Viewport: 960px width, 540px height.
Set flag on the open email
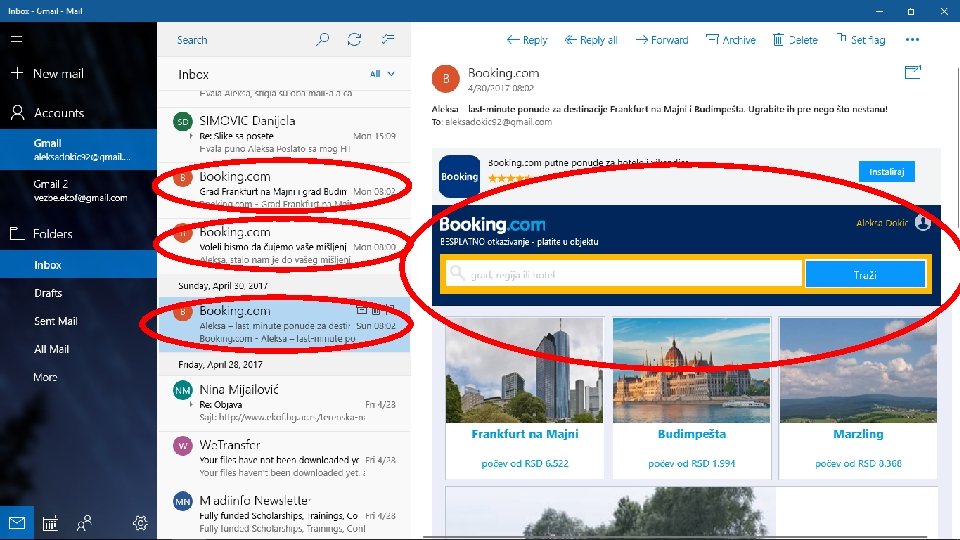860,40
